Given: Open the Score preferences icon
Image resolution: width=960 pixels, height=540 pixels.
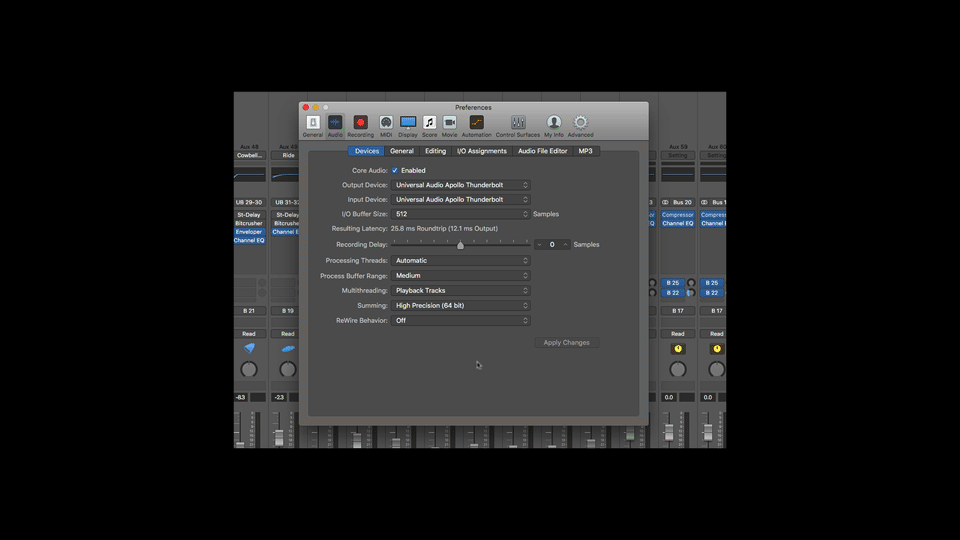Looking at the screenshot, I should 429,122.
